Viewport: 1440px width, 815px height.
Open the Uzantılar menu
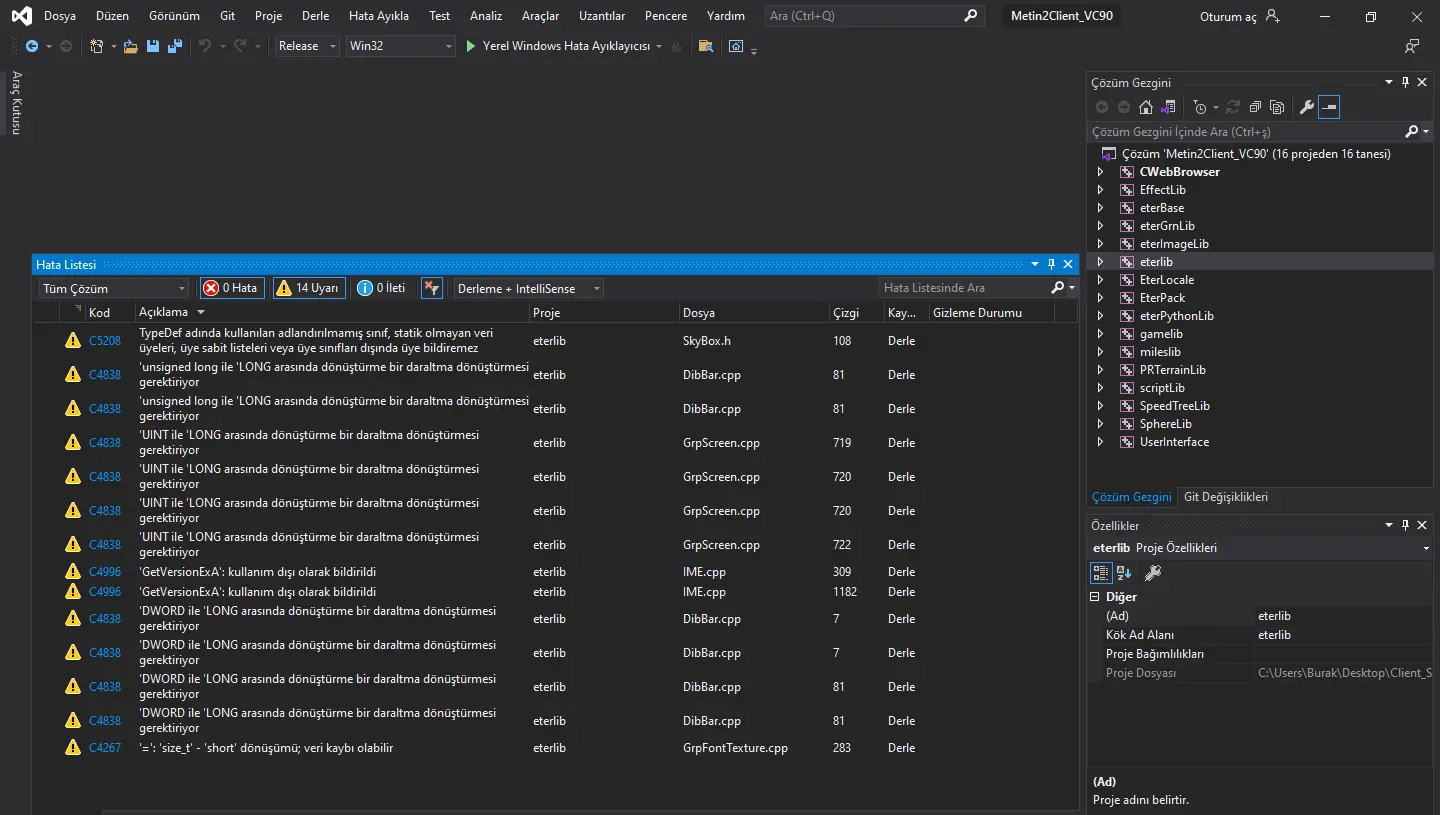tap(602, 16)
